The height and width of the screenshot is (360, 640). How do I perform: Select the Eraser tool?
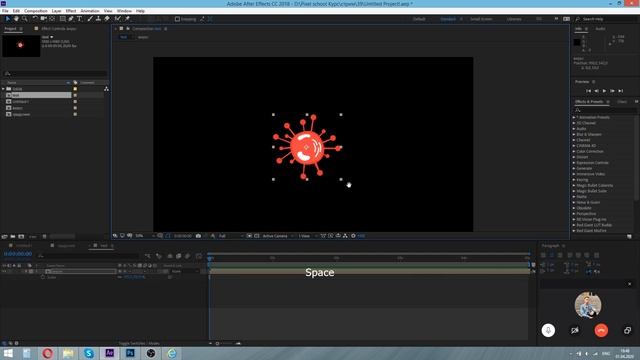click(107, 19)
